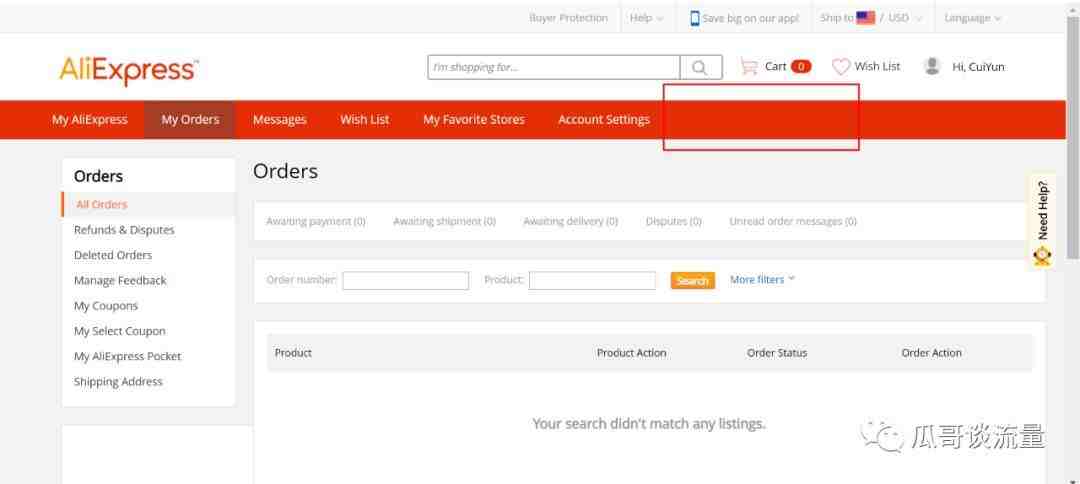Open the Help dropdown
Viewport: 1080px width, 484px height.
pos(646,18)
